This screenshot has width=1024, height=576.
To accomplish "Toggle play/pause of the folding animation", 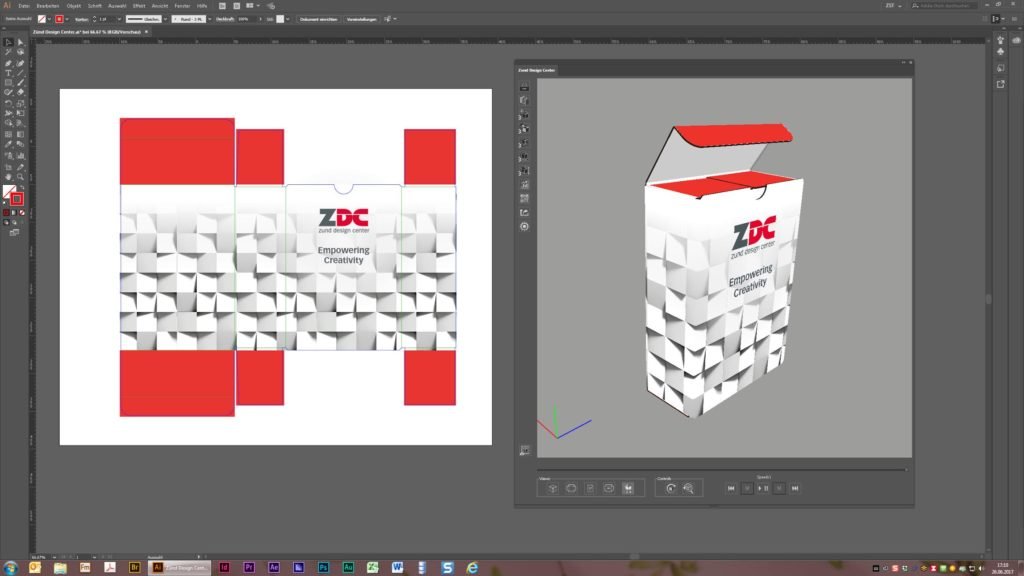I will (x=763, y=488).
